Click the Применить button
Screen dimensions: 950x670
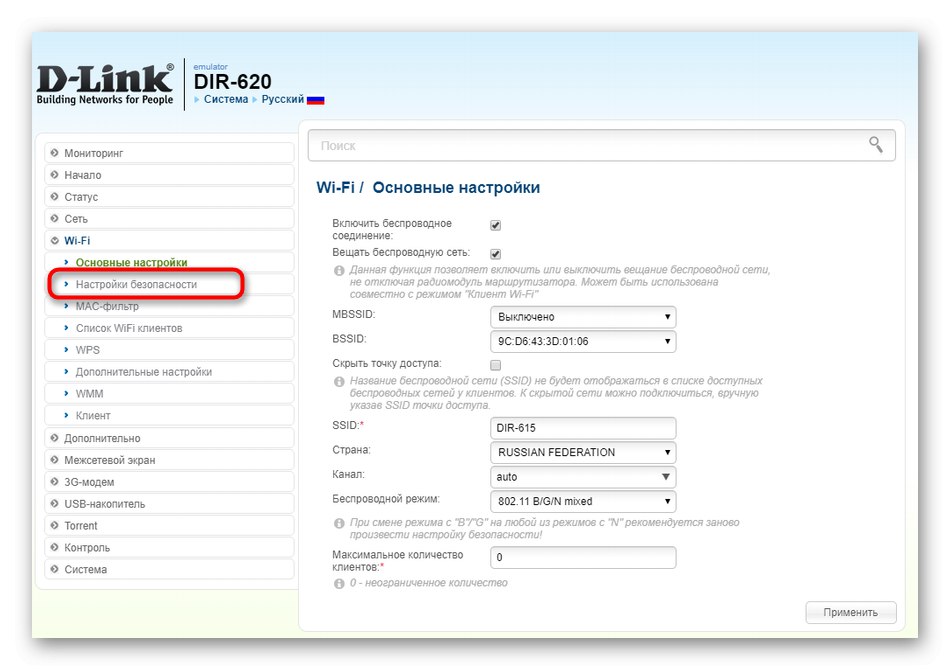[851, 612]
